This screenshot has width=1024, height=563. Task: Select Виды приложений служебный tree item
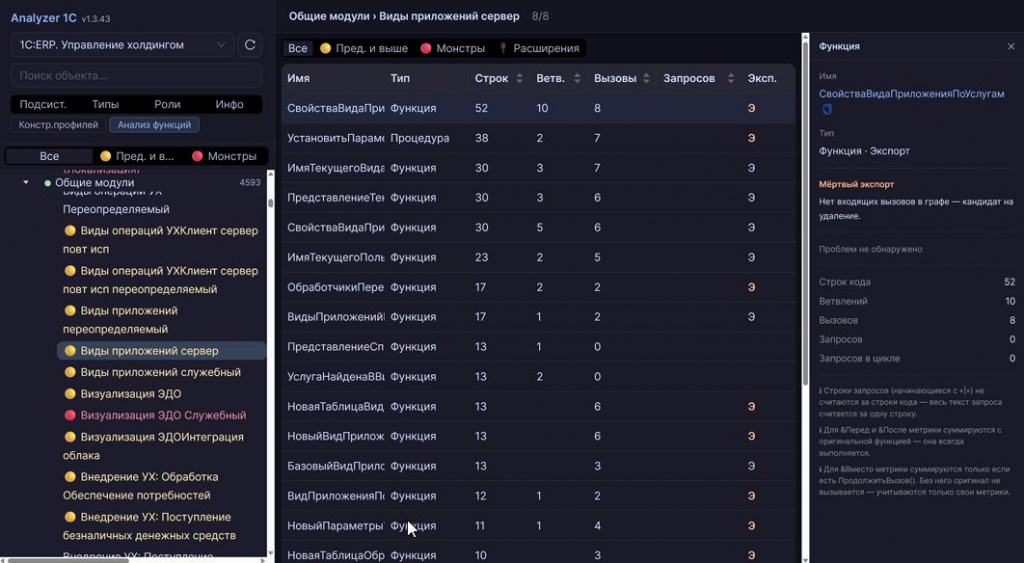coord(161,372)
